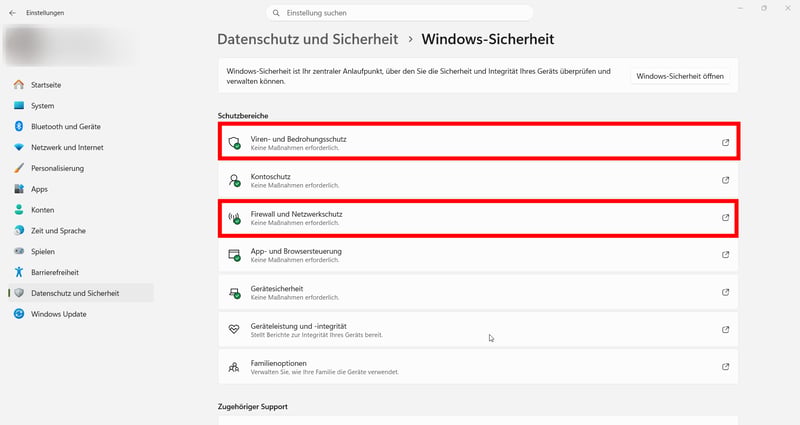Click the Kontoschutz person icon

(234, 180)
